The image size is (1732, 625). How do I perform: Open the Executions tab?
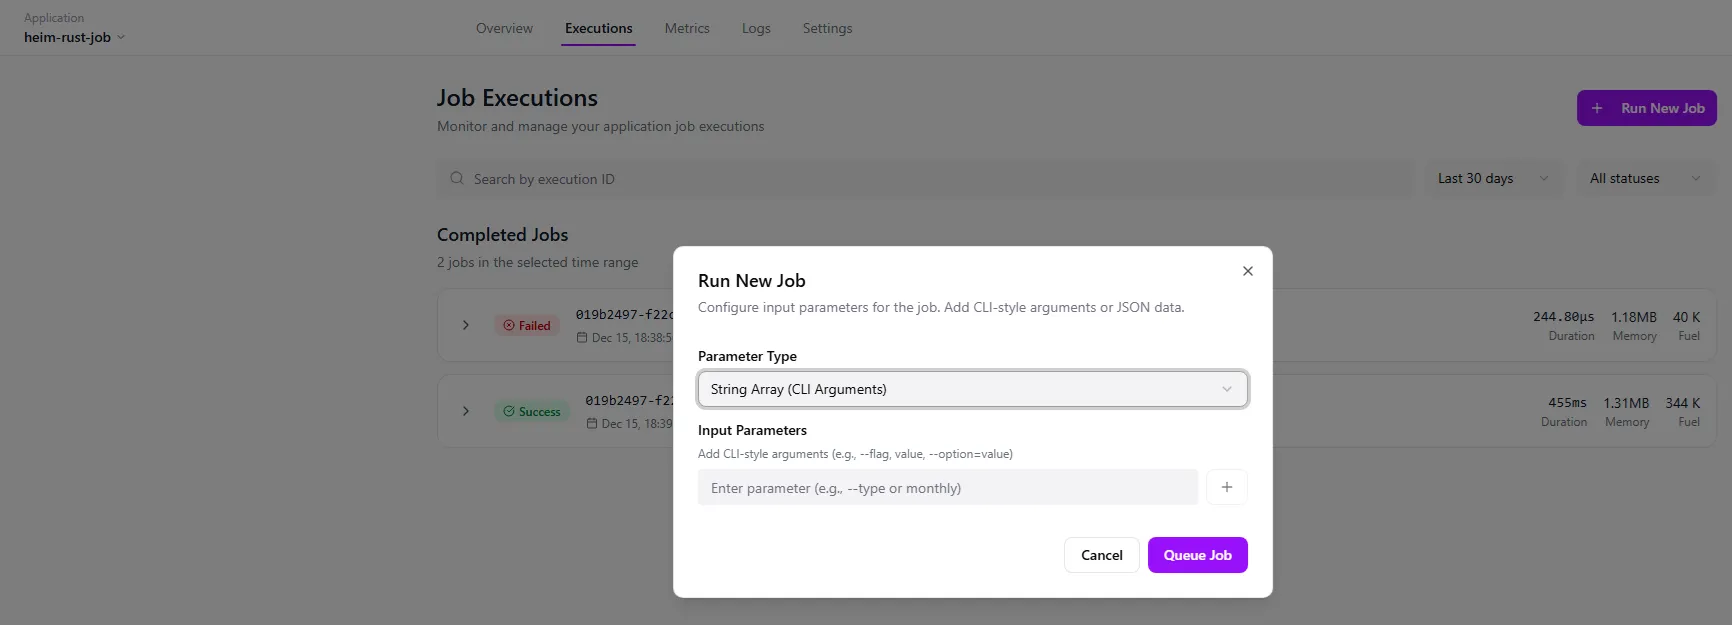[x=598, y=28]
